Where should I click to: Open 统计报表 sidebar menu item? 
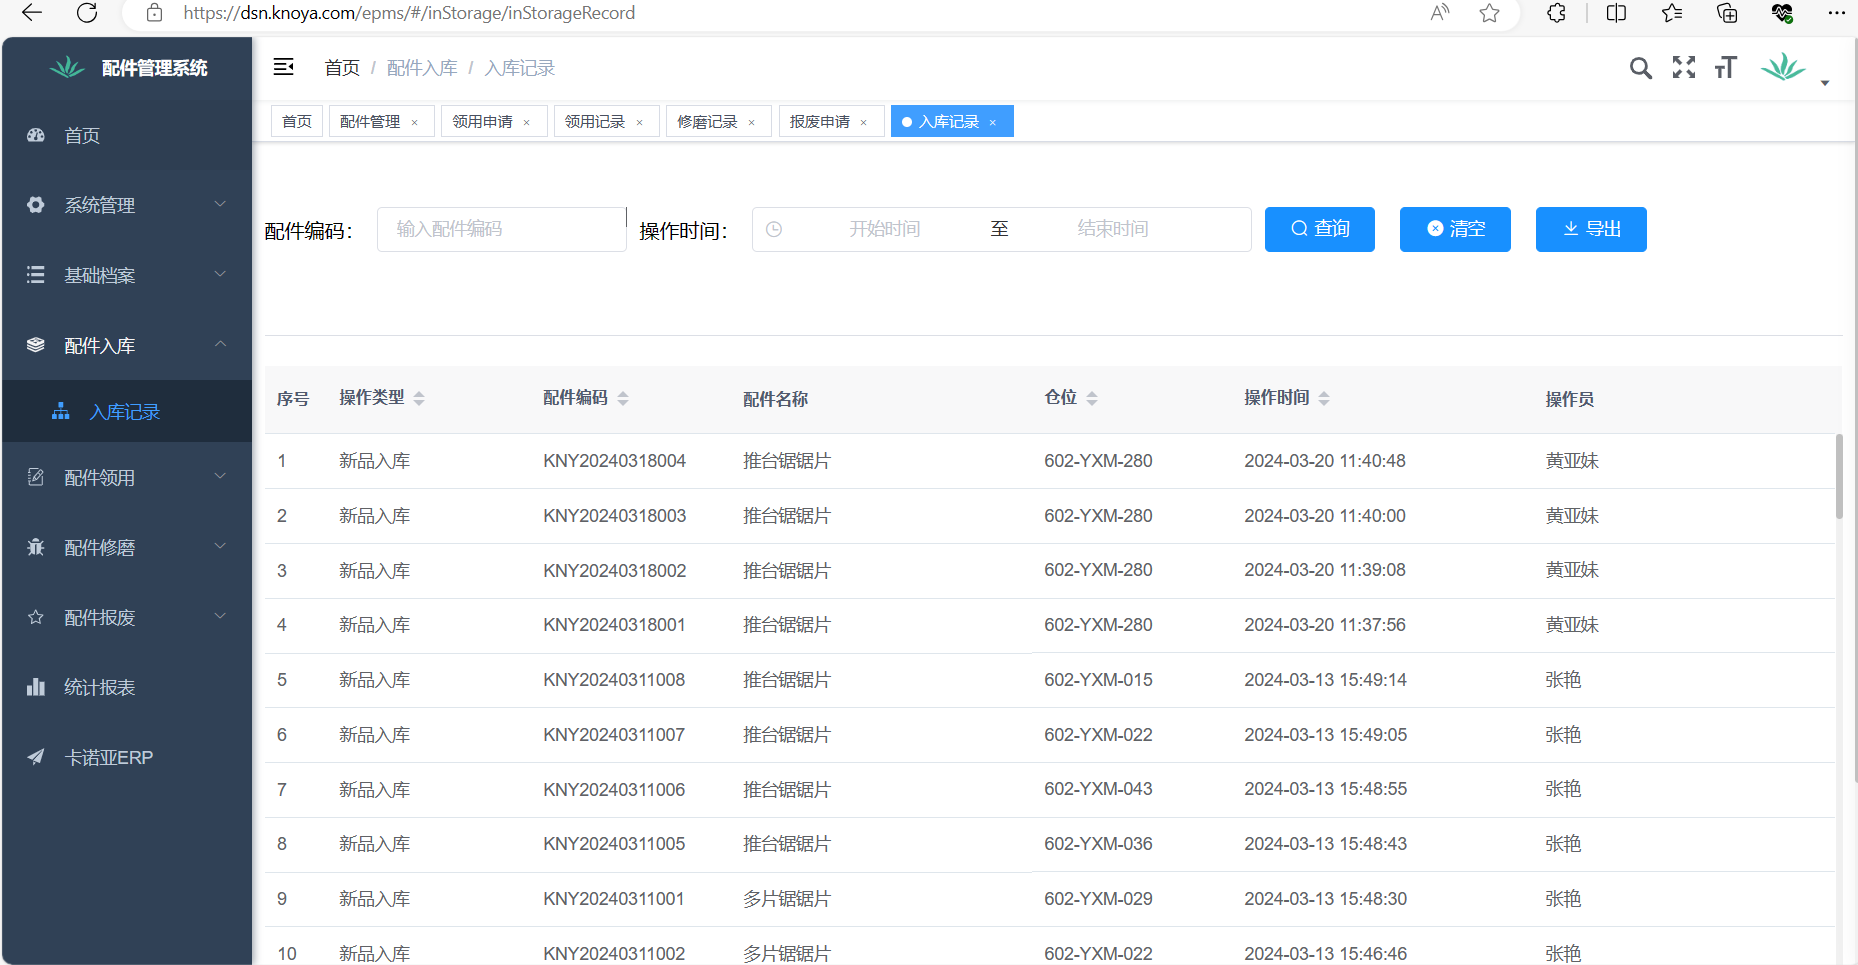pos(127,687)
